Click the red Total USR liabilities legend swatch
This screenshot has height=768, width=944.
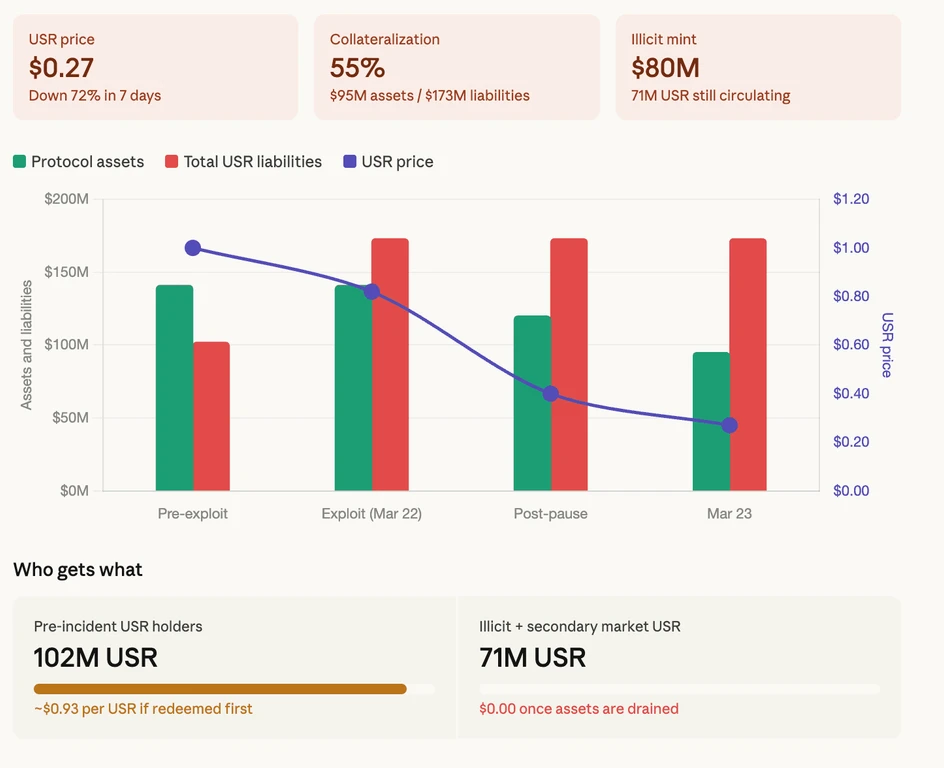point(172,161)
